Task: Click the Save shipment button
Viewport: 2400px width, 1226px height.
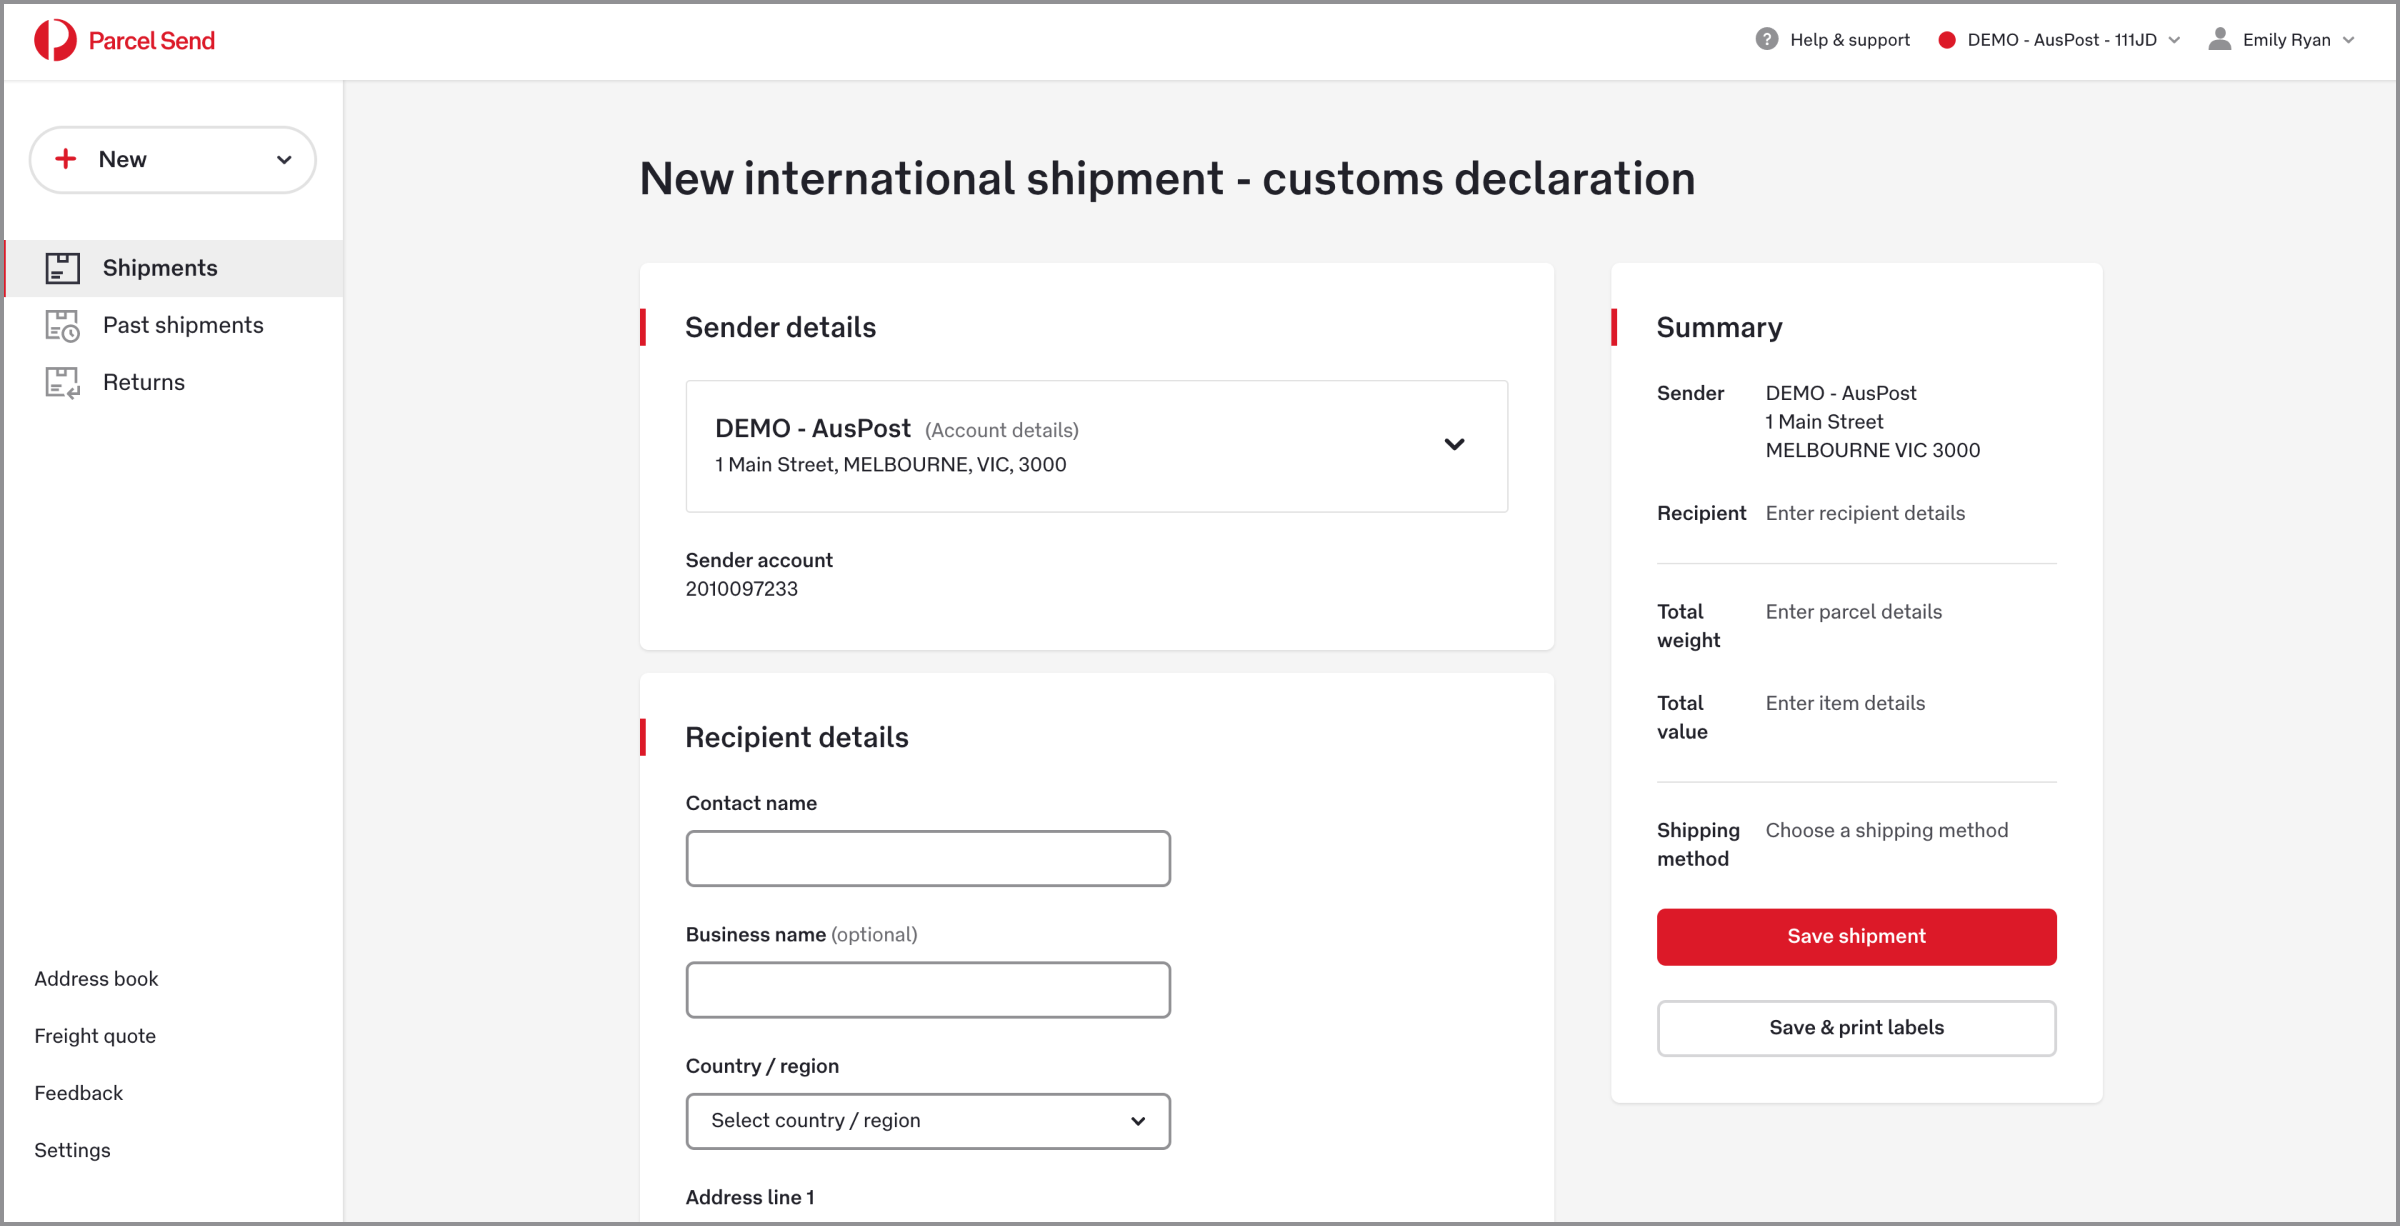Action: pos(1856,937)
